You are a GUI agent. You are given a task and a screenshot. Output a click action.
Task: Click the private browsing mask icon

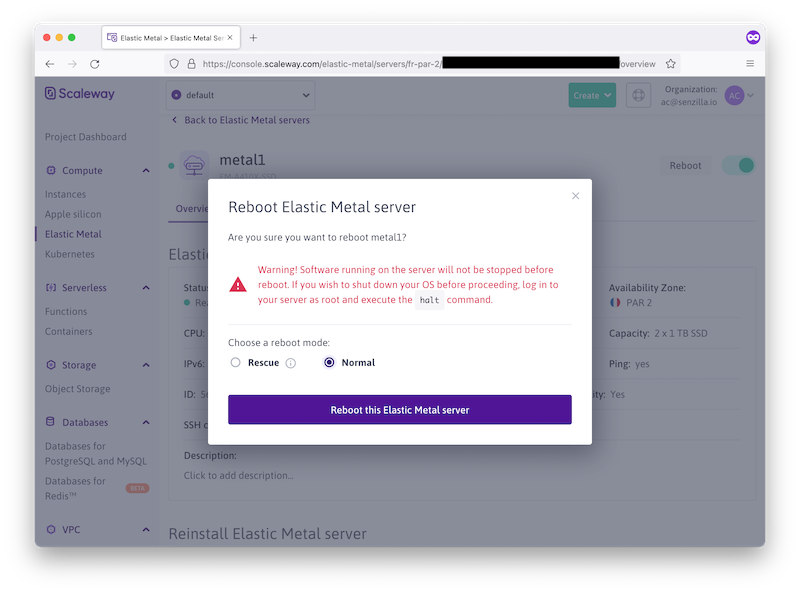[x=753, y=37]
